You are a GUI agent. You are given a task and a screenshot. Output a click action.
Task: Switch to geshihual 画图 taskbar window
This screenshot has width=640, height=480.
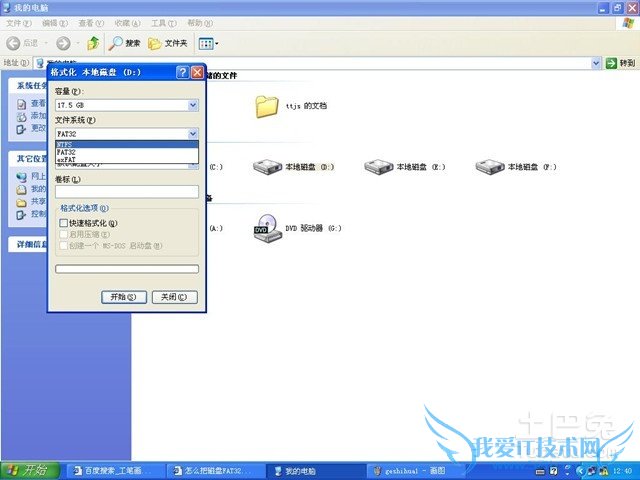point(415,471)
